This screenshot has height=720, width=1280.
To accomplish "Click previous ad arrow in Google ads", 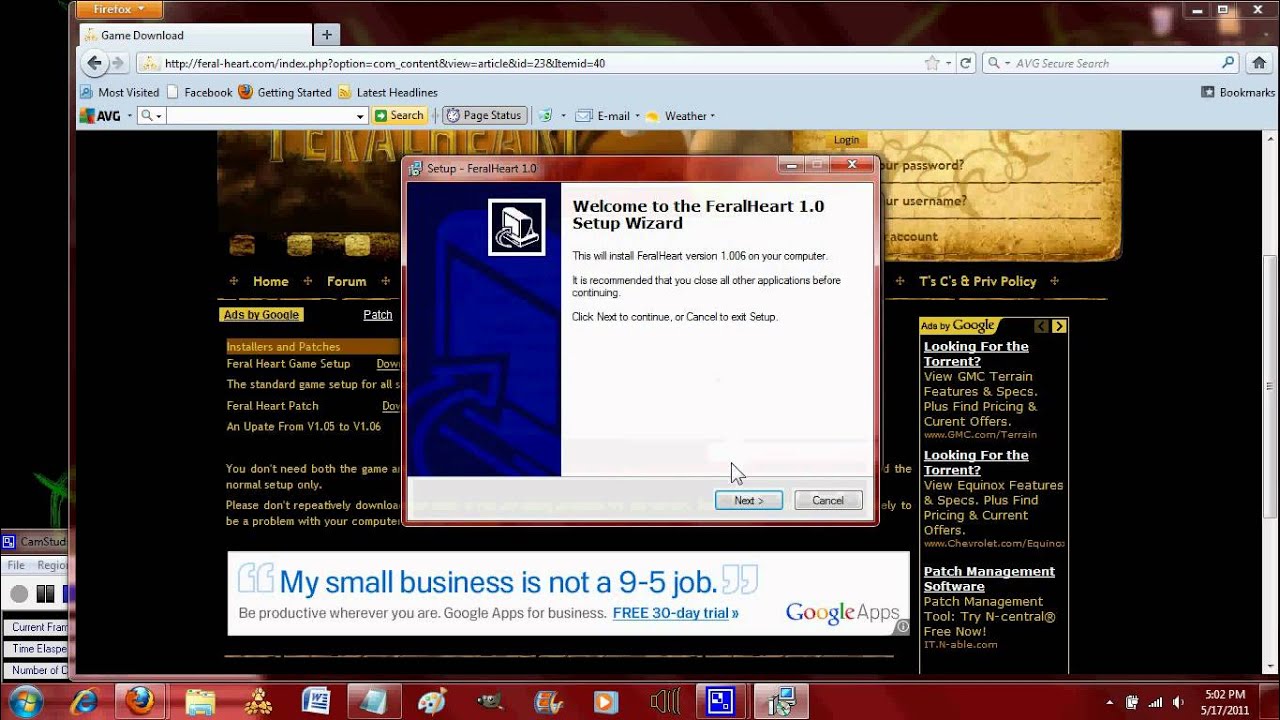I will 1041,326.
